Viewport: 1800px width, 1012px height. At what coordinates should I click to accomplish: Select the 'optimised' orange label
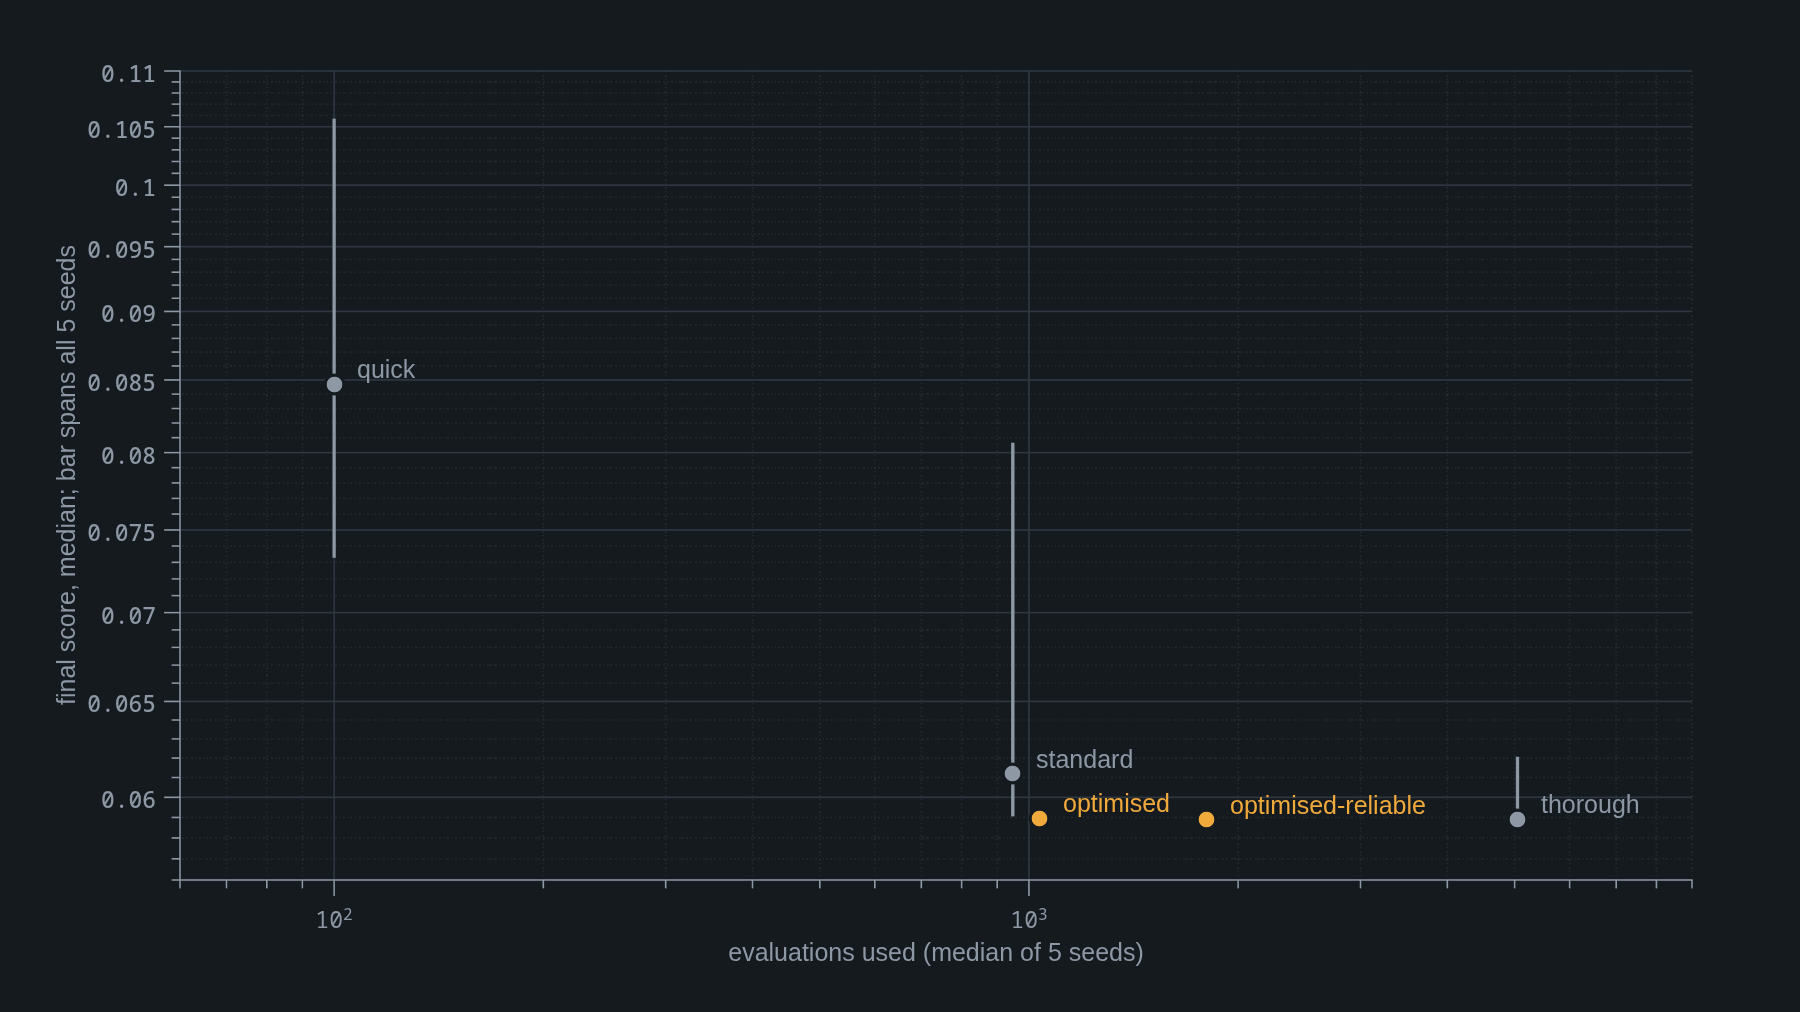[1116, 803]
